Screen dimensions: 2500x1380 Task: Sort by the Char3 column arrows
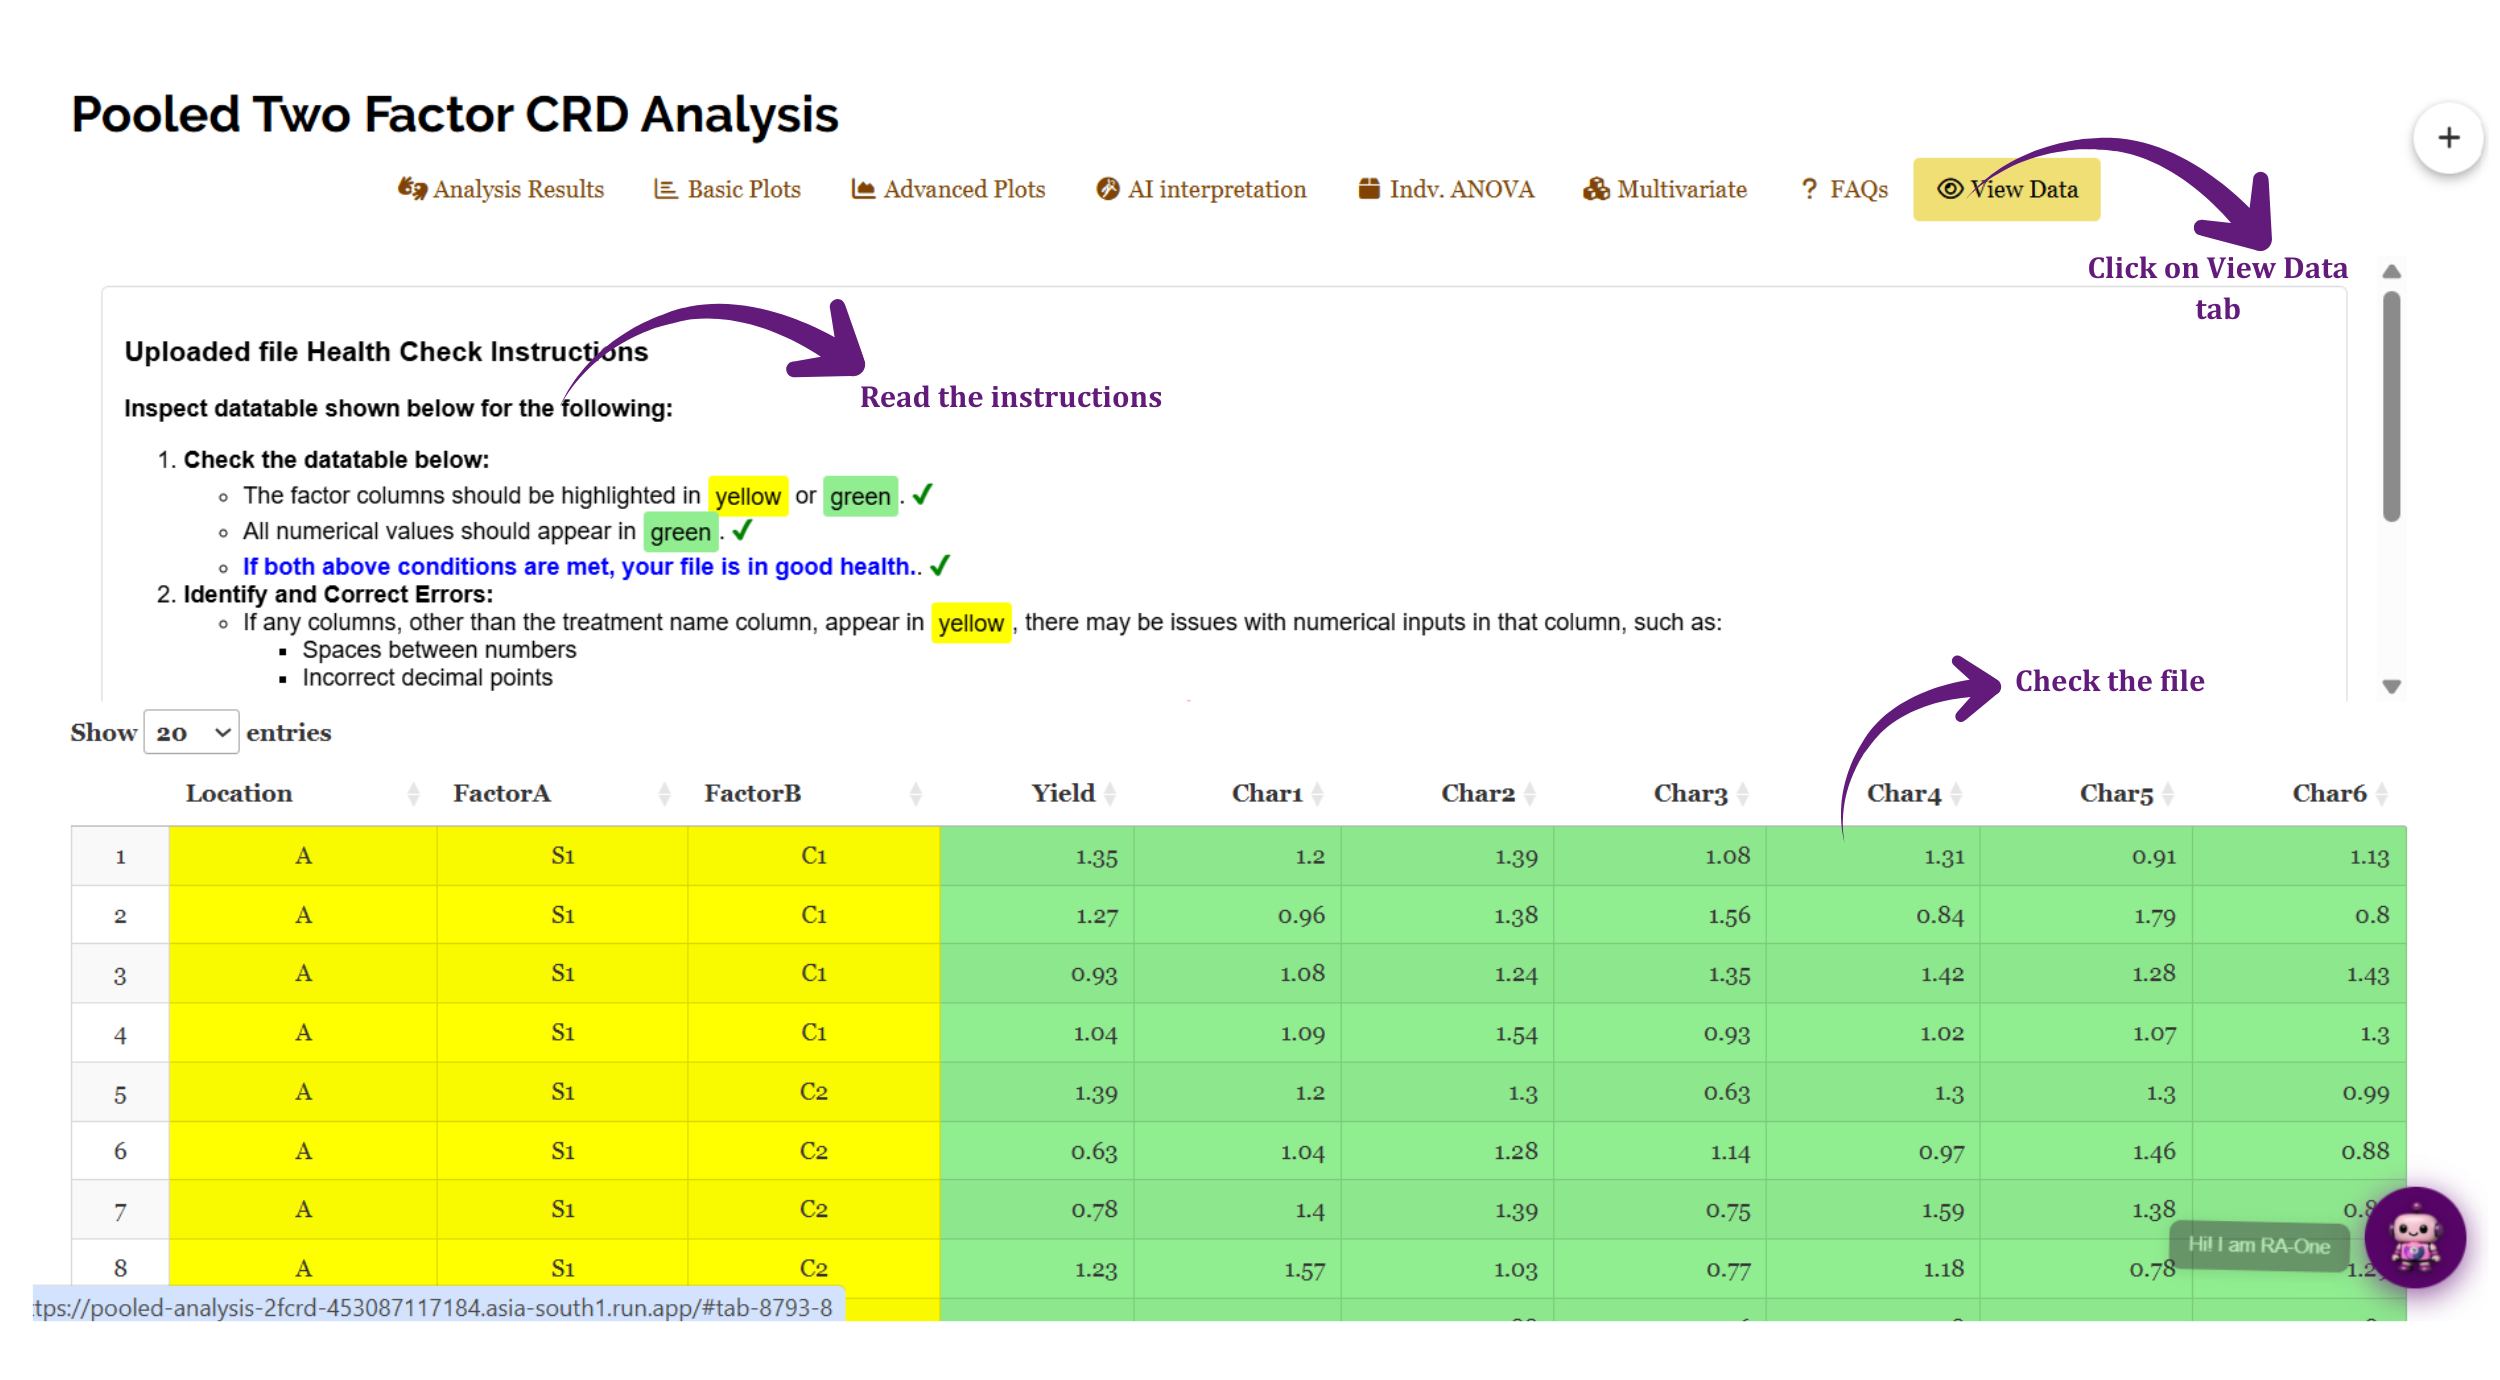point(1742,794)
